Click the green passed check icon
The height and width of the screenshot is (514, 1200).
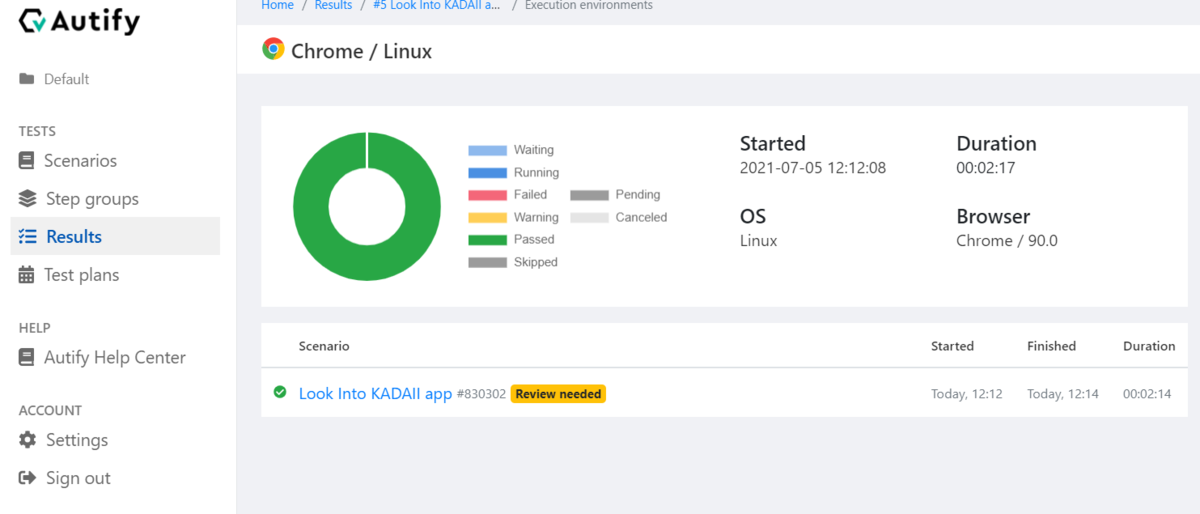[x=280, y=392]
